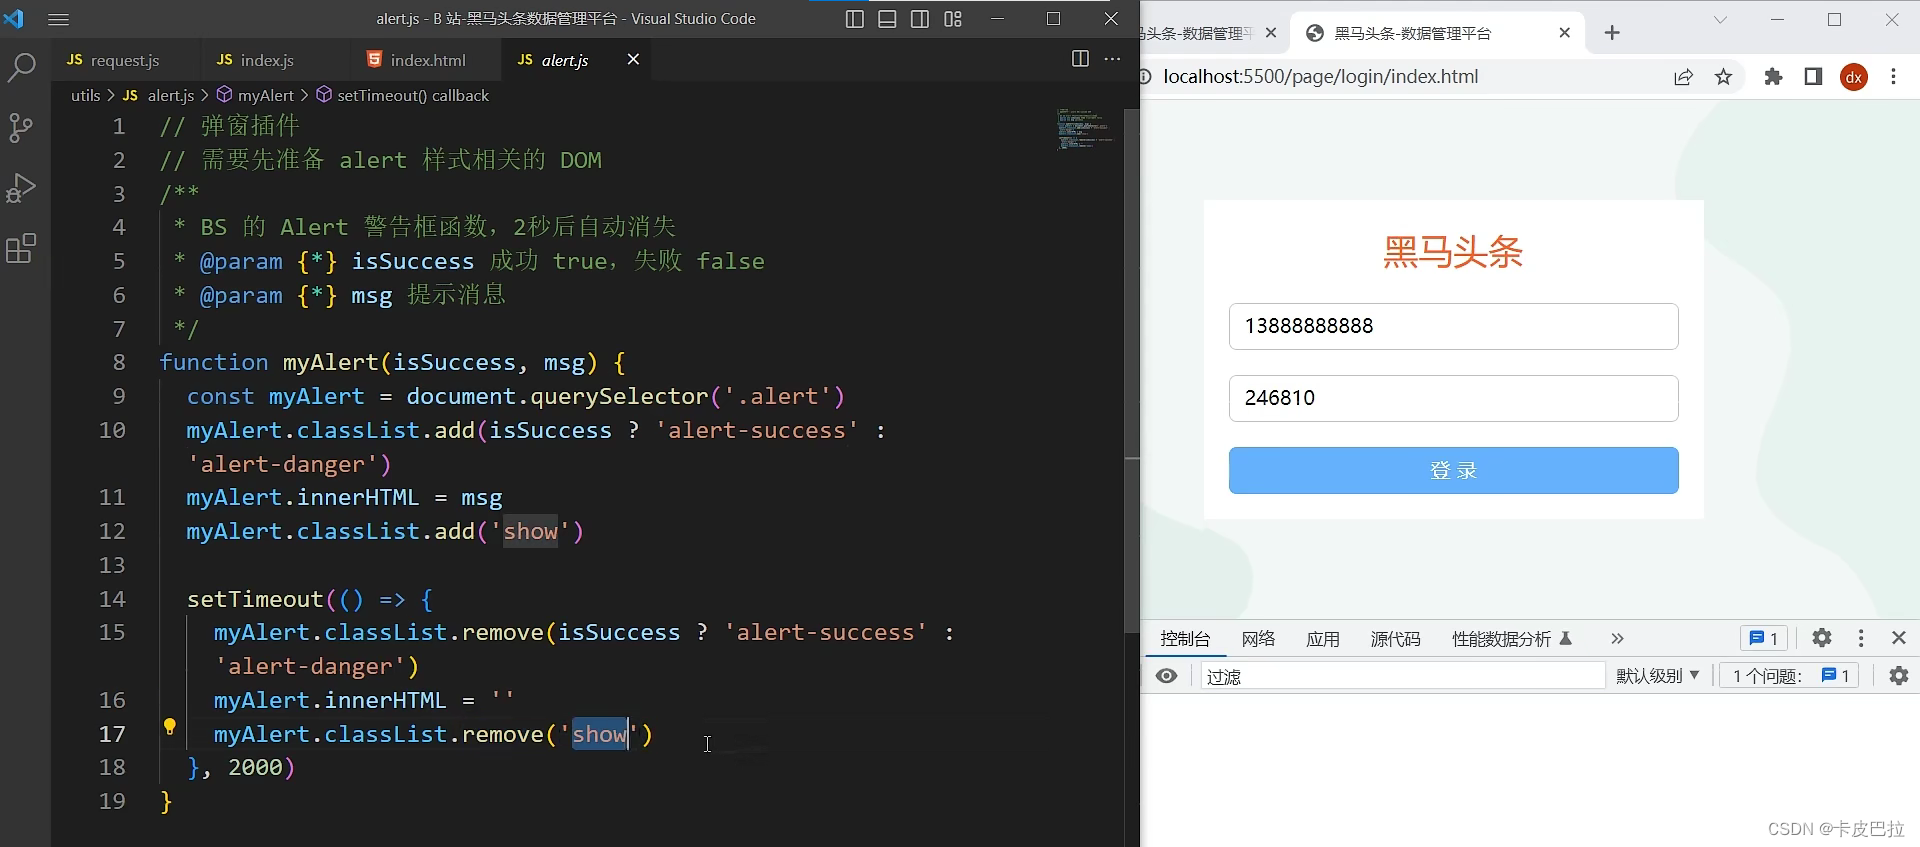The image size is (1920, 847).
Task: Toggle primary side bar layout button
Action: (854, 19)
